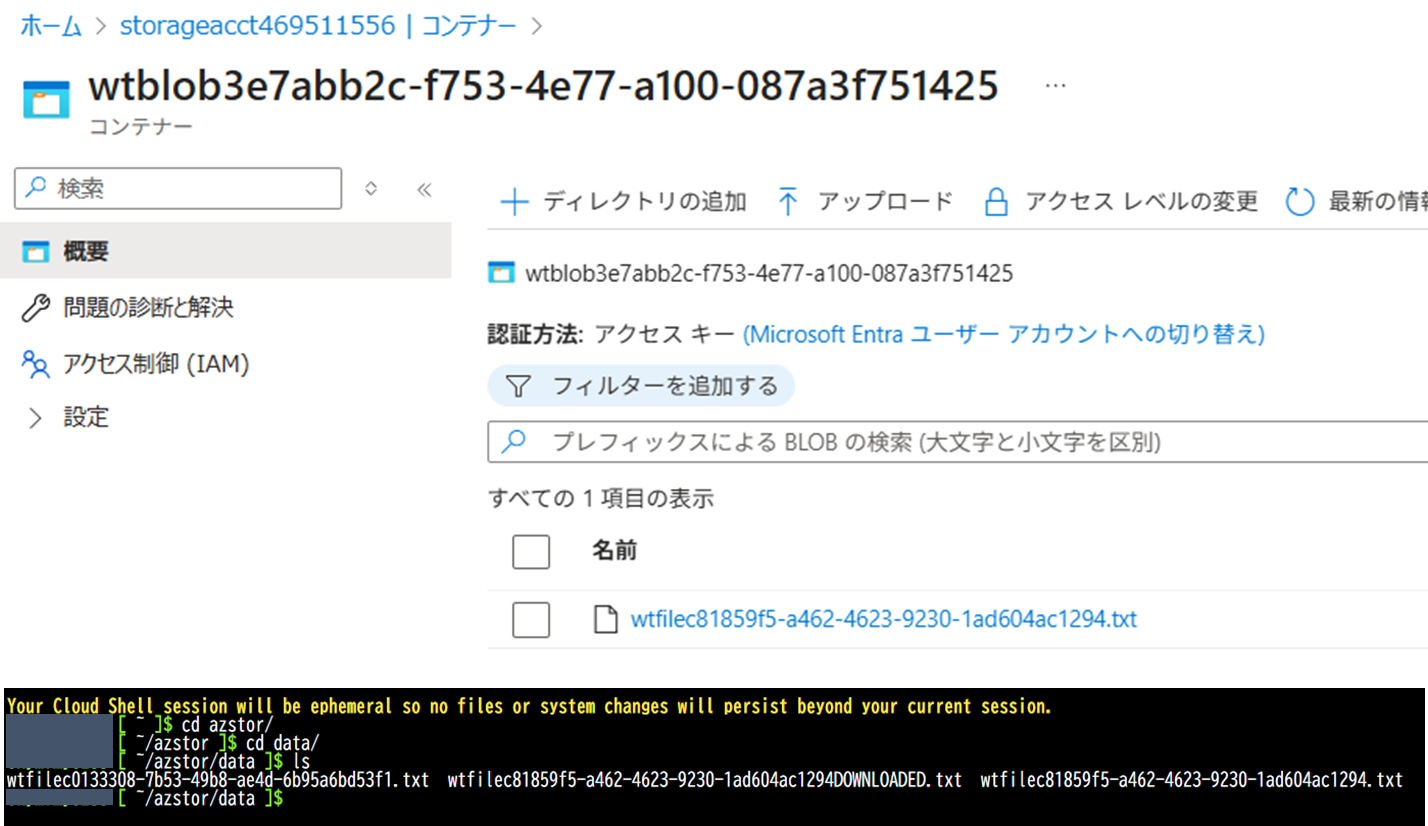Click ディレクトリの追加 button label

pos(645,202)
